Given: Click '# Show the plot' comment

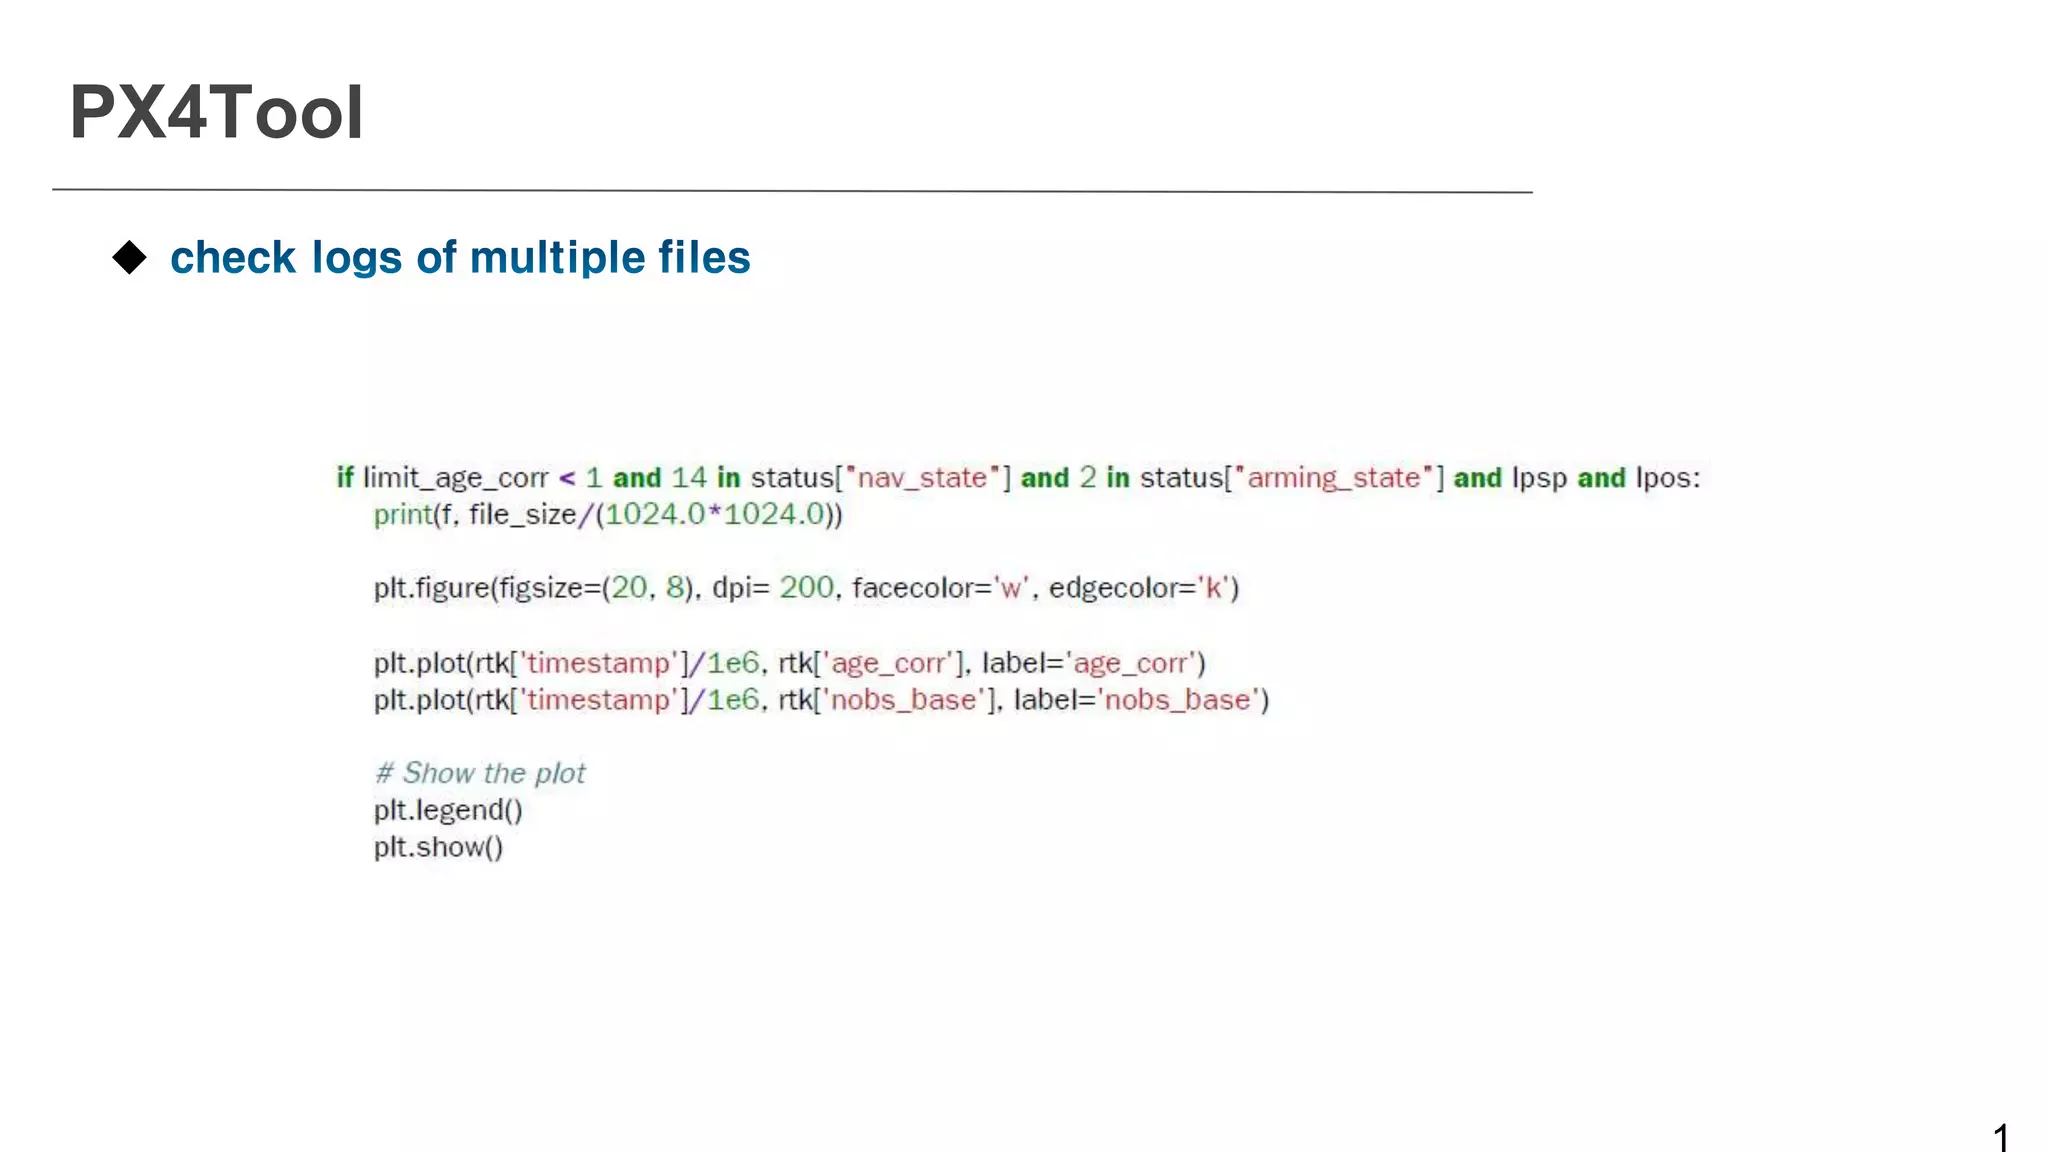Looking at the screenshot, I should pyautogui.click(x=480, y=773).
